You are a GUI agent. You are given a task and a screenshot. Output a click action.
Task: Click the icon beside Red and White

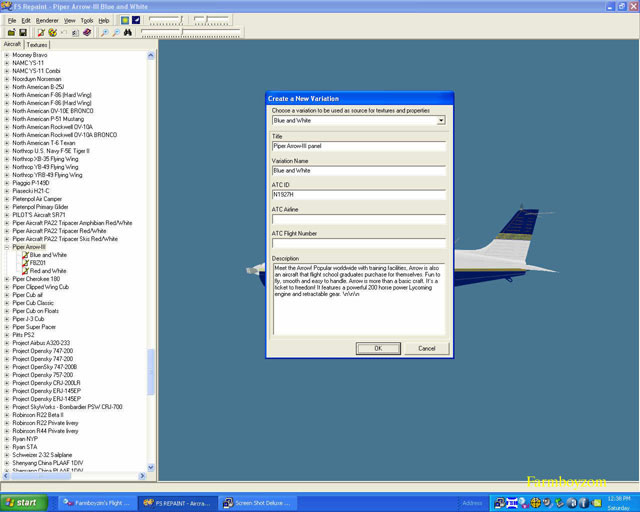[26, 271]
